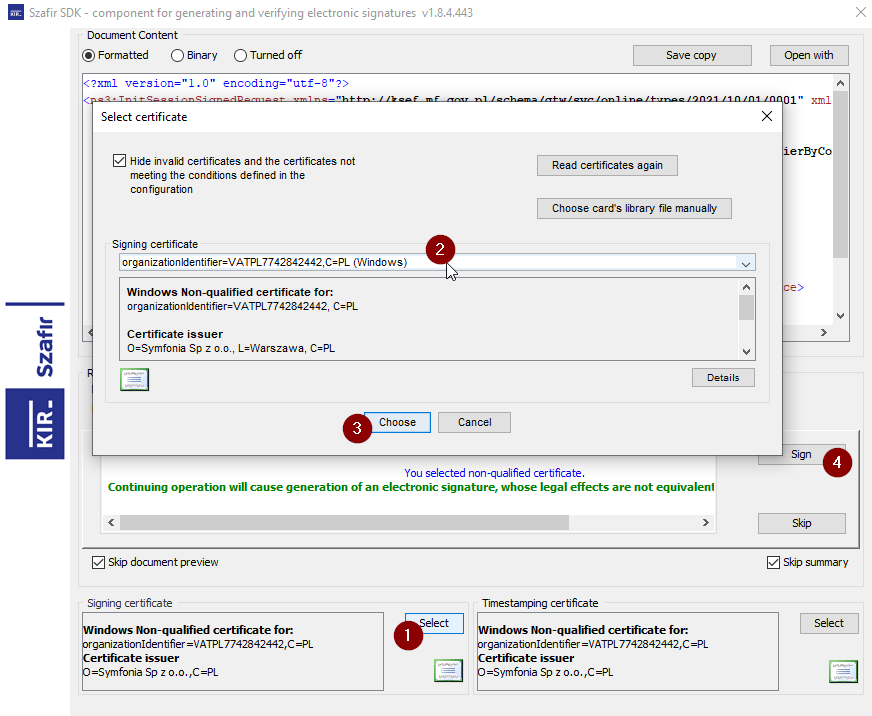
Task: Click the Szafir SDK app icon in title bar
Action: [x=16, y=12]
